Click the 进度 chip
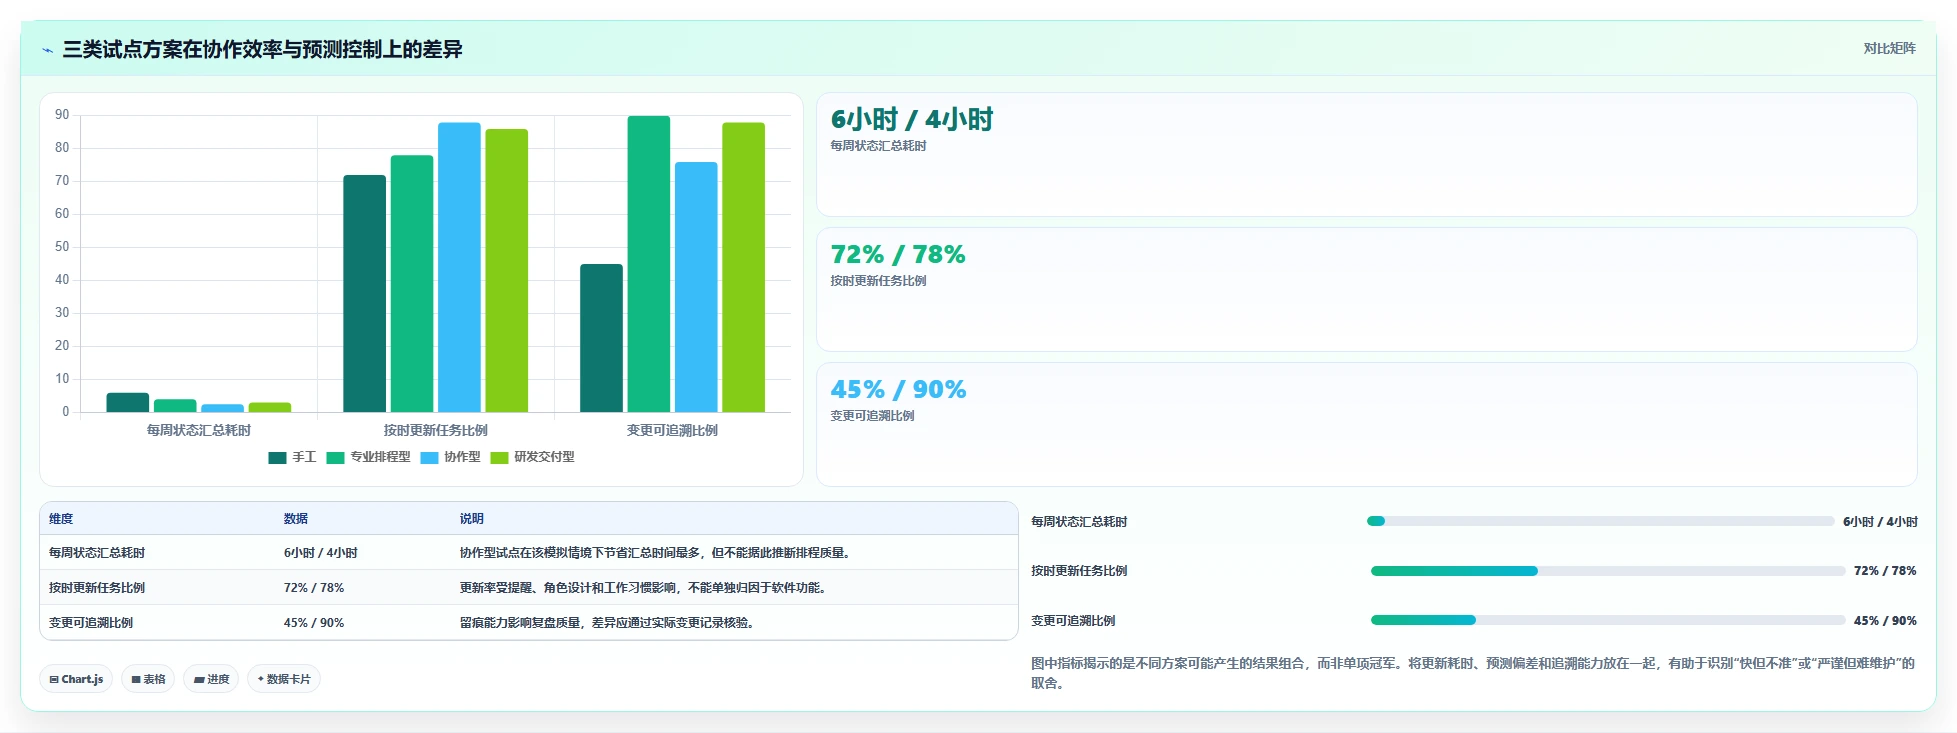Viewport: 1957px width, 733px height. pyautogui.click(x=211, y=679)
